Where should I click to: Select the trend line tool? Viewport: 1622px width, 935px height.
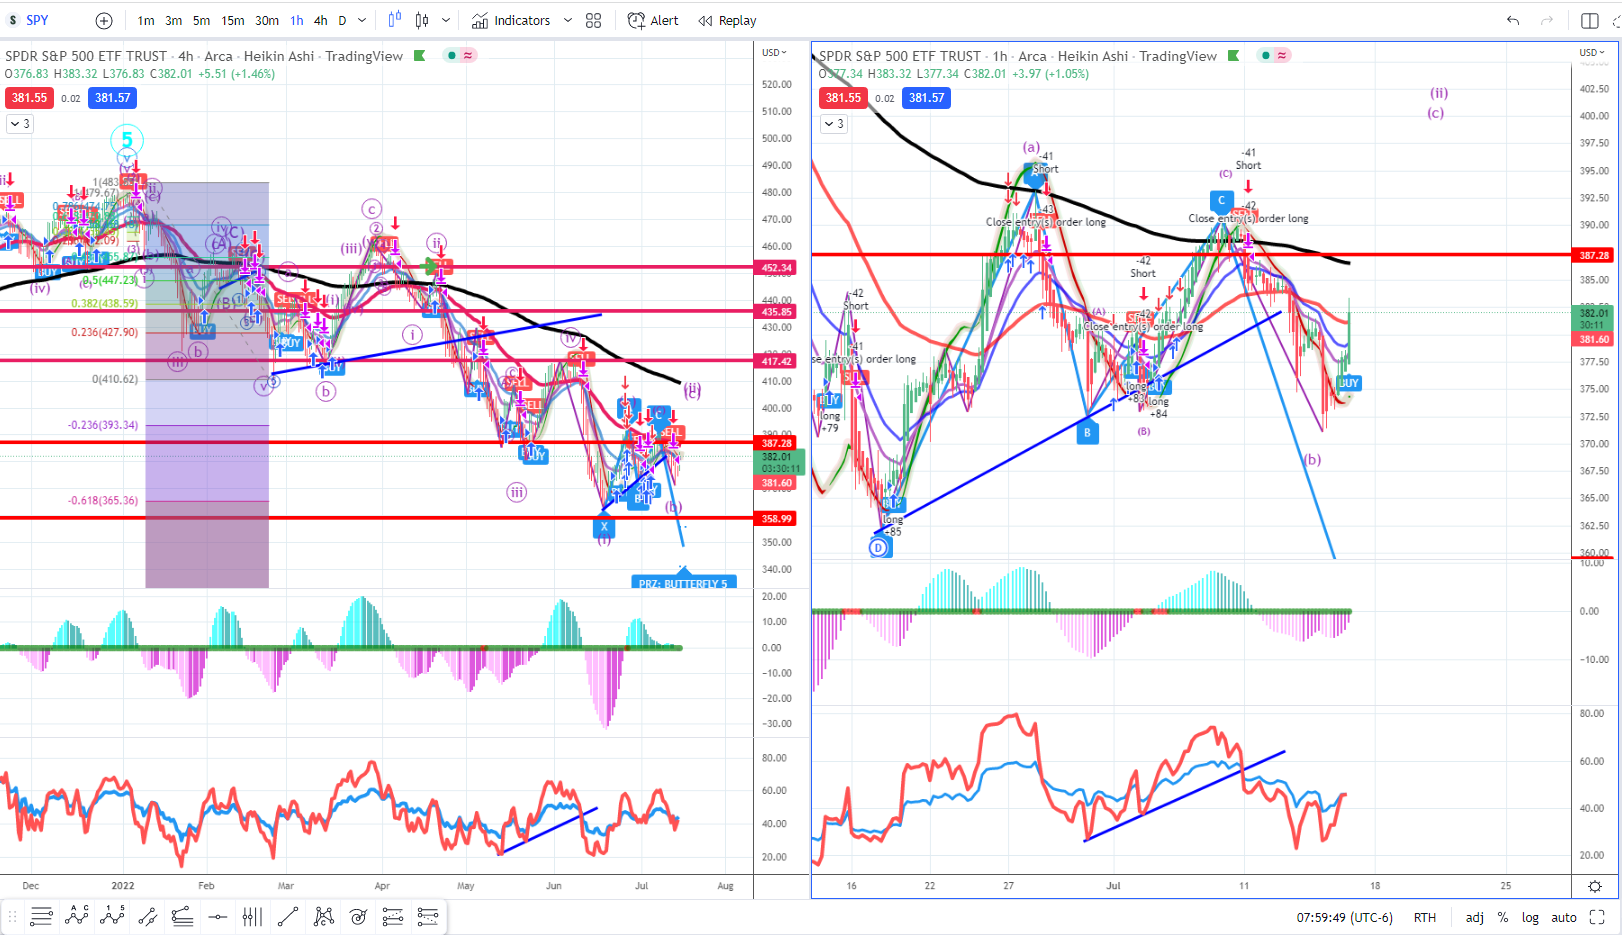pyautogui.click(x=288, y=916)
